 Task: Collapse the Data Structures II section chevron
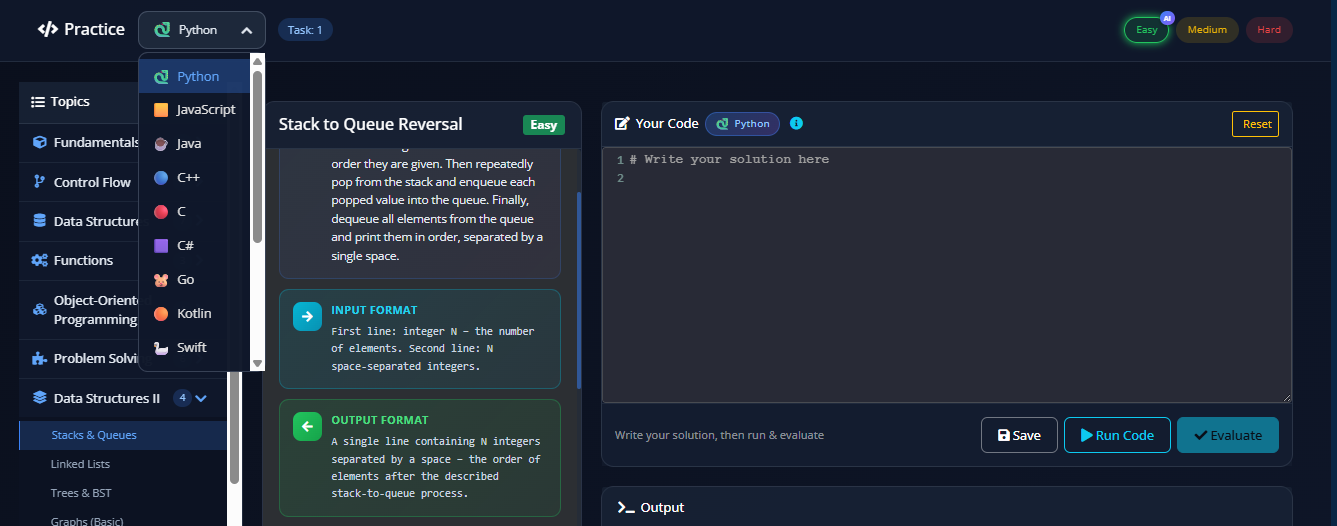tap(201, 398)
